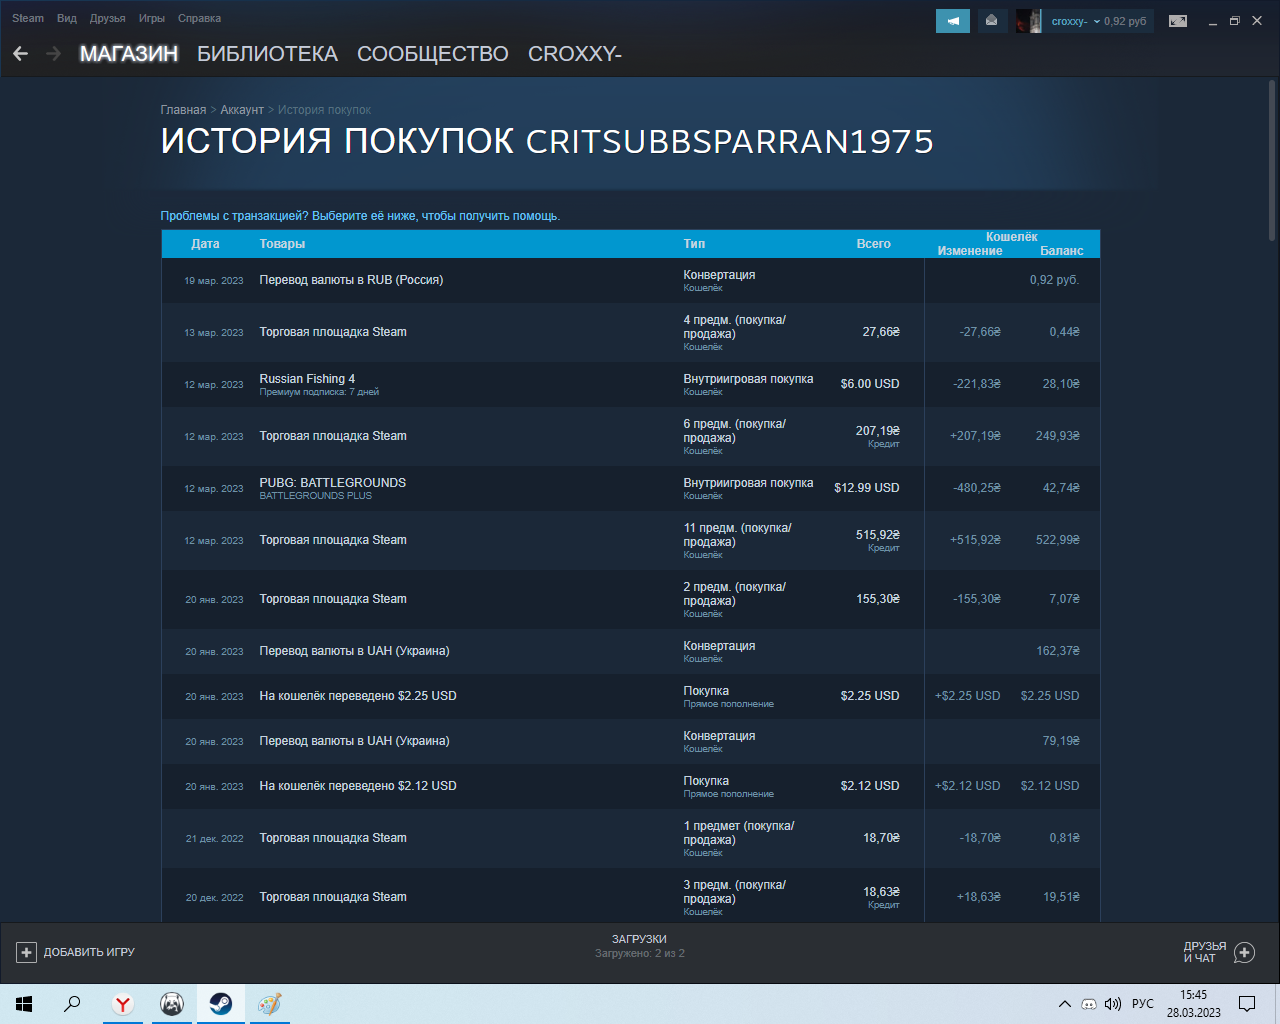Click the Товары column header
The image size is (1280, 1024).
(x=282, y=244)
